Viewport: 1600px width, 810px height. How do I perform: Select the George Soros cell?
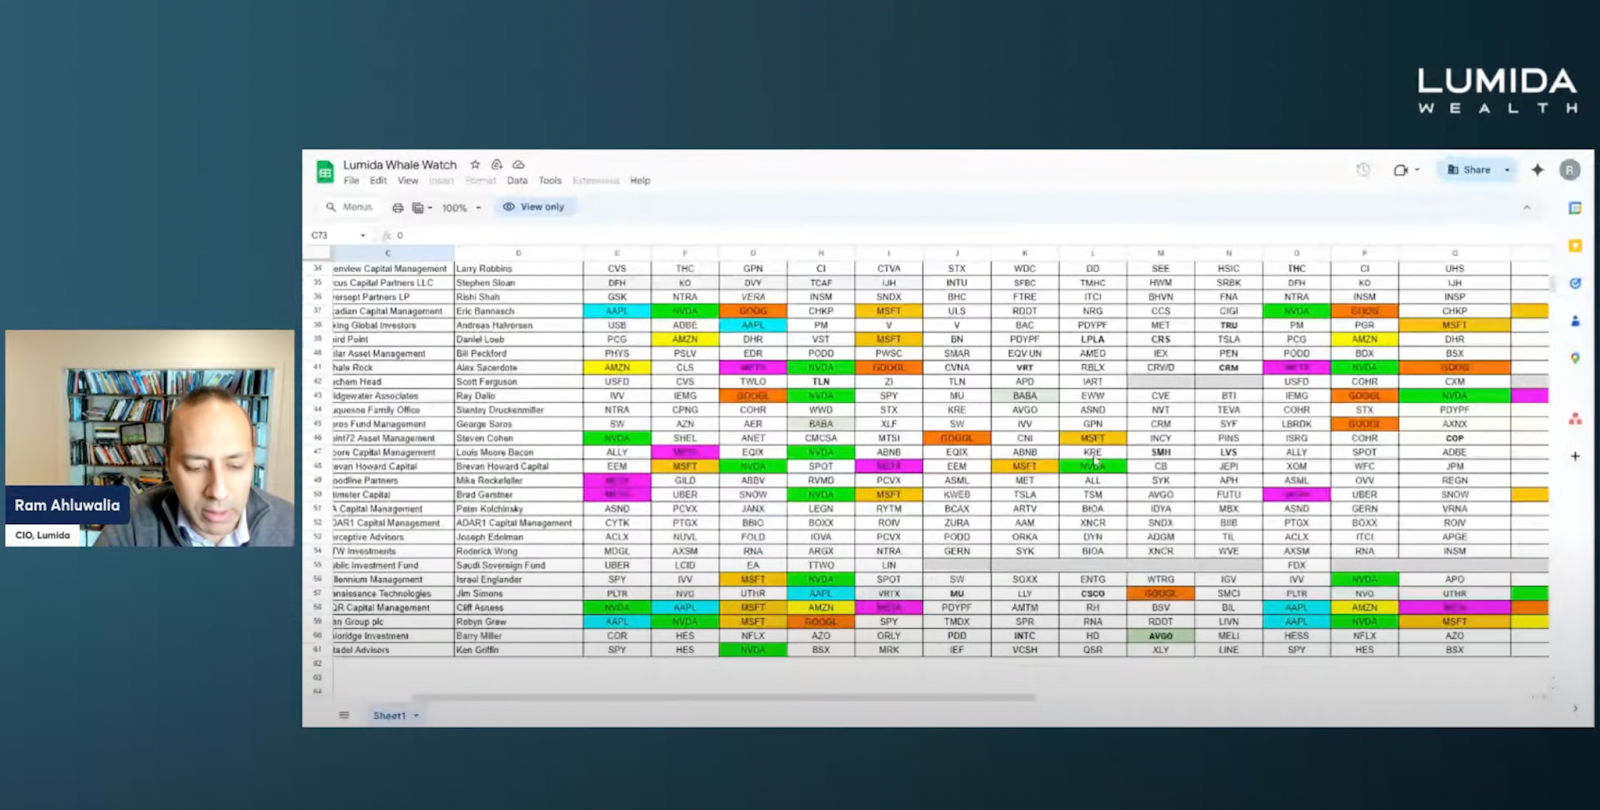point(518,424)
